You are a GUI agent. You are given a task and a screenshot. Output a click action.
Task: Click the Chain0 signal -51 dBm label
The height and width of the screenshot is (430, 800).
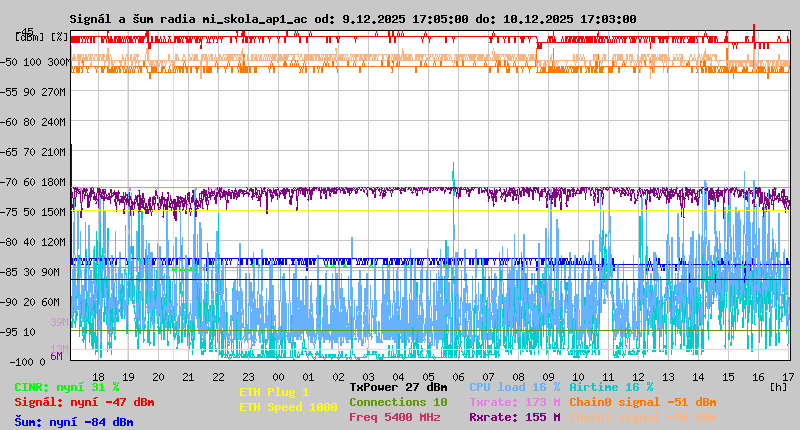click(642, 402)
